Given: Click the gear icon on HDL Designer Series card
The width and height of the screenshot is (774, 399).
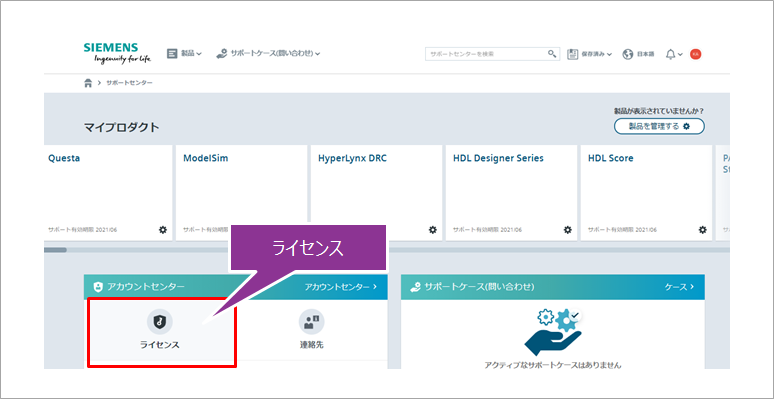Looking at the screenshot, I should [568, 230].
